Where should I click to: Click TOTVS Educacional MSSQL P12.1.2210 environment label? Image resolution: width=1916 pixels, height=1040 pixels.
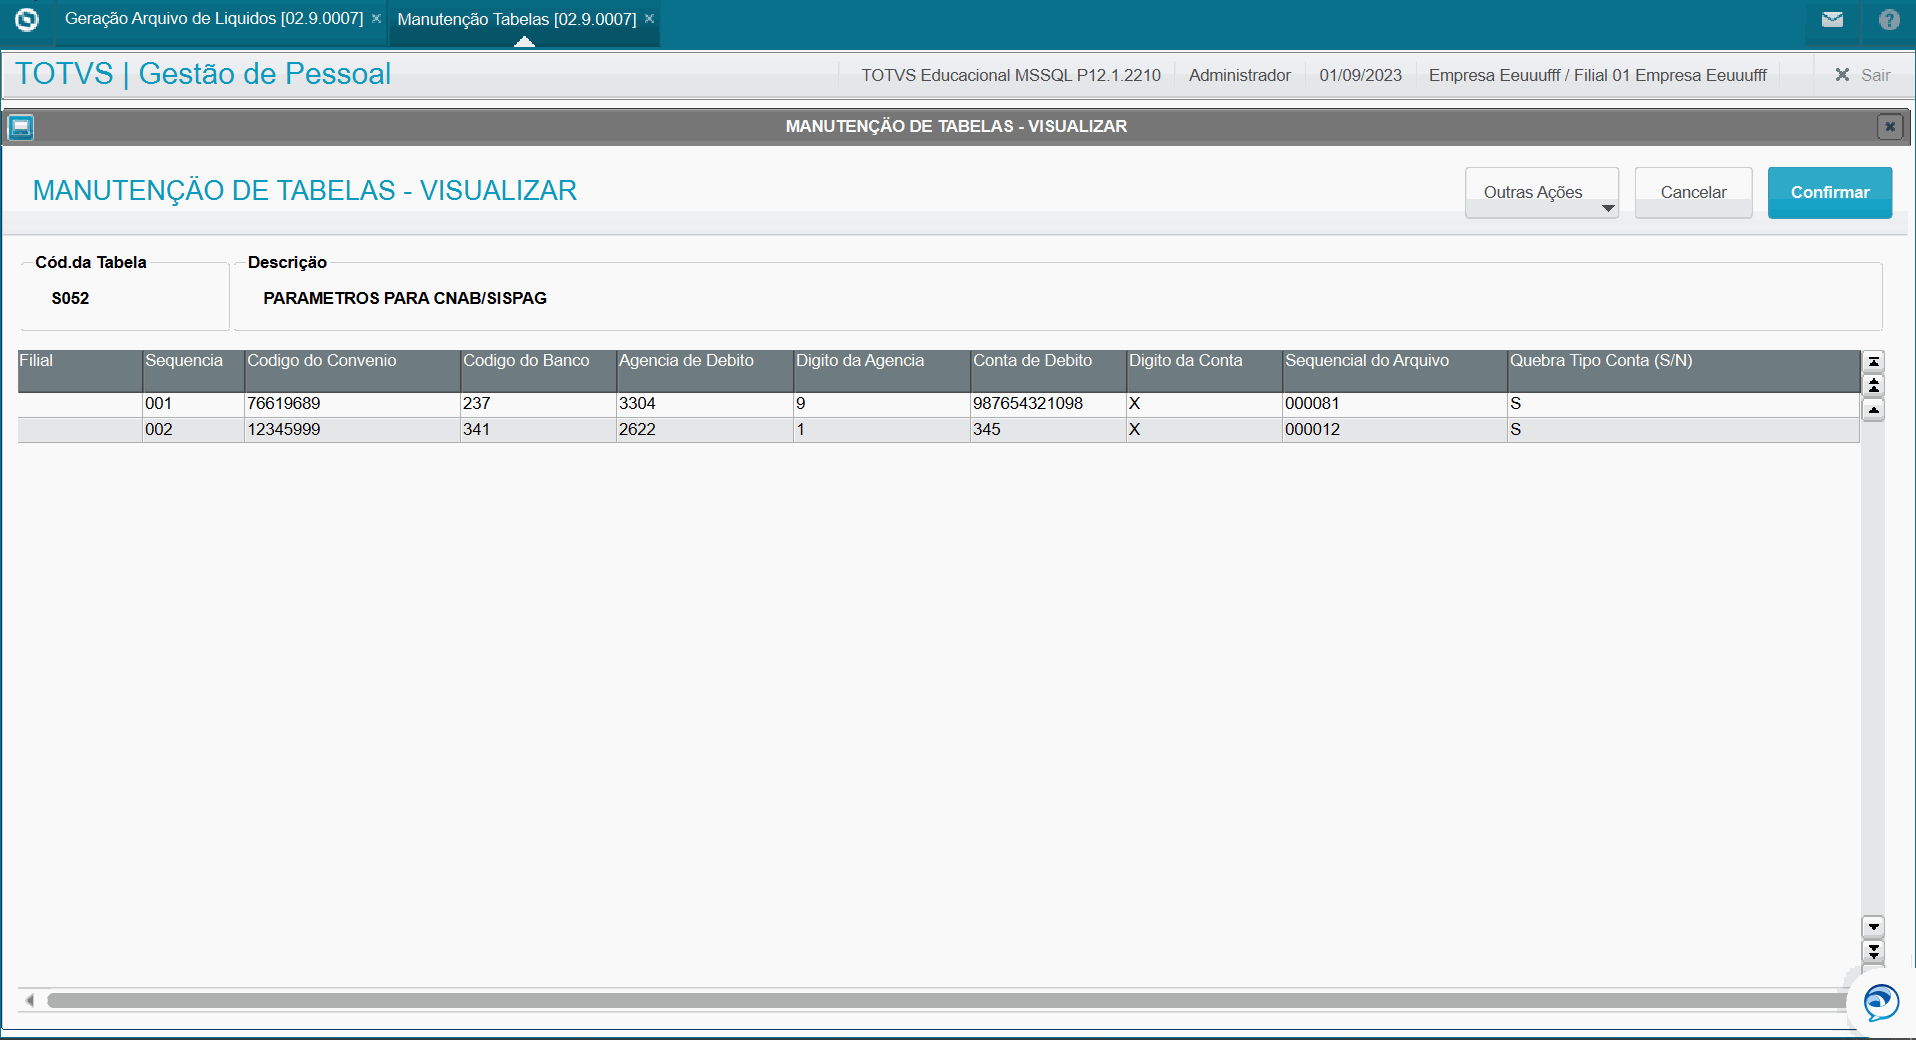(1011, 75)
